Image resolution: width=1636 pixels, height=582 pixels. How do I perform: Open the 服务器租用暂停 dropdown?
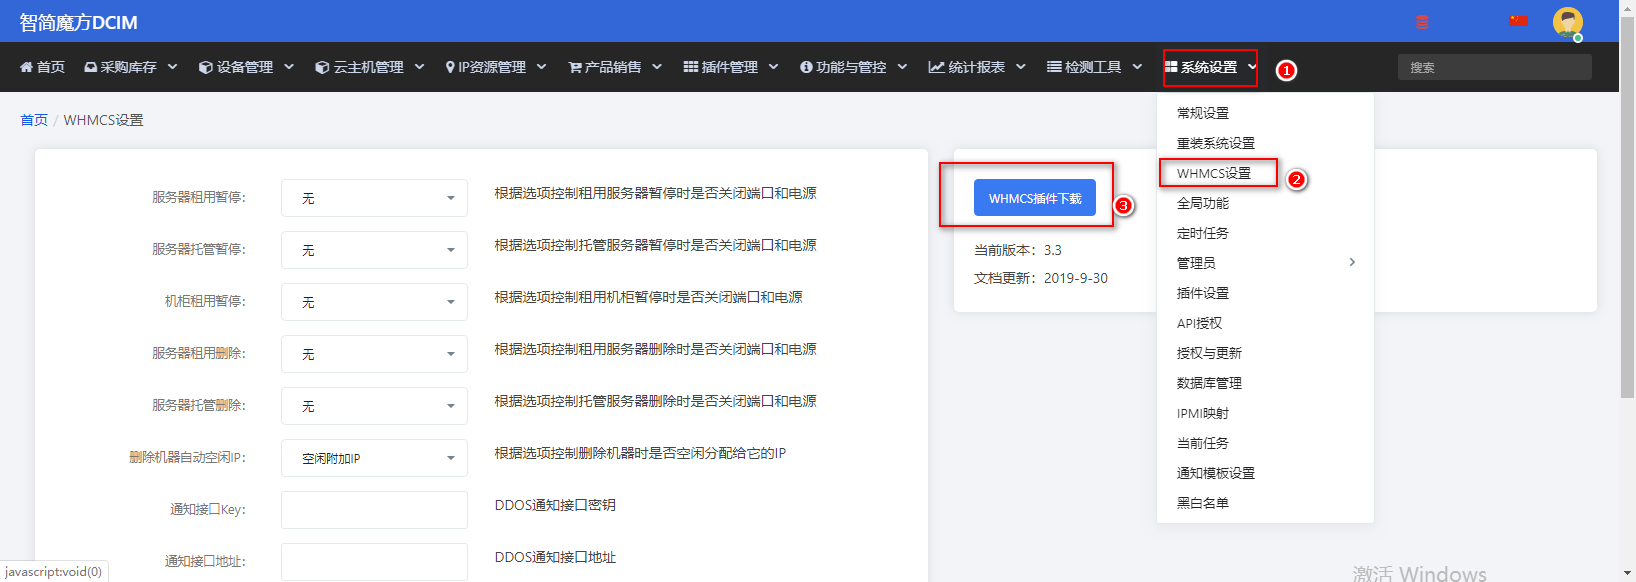click(x=374, y=198)
